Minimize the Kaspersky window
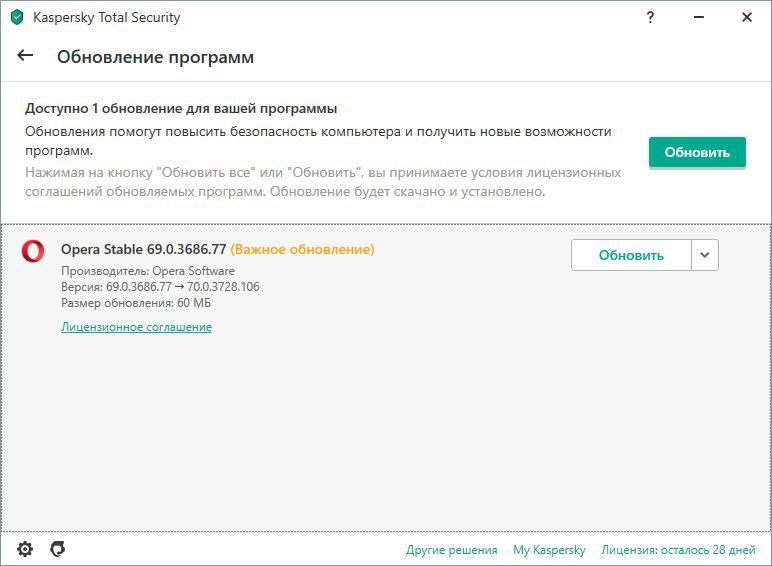772x566 pixels. (x=699, y=17)
